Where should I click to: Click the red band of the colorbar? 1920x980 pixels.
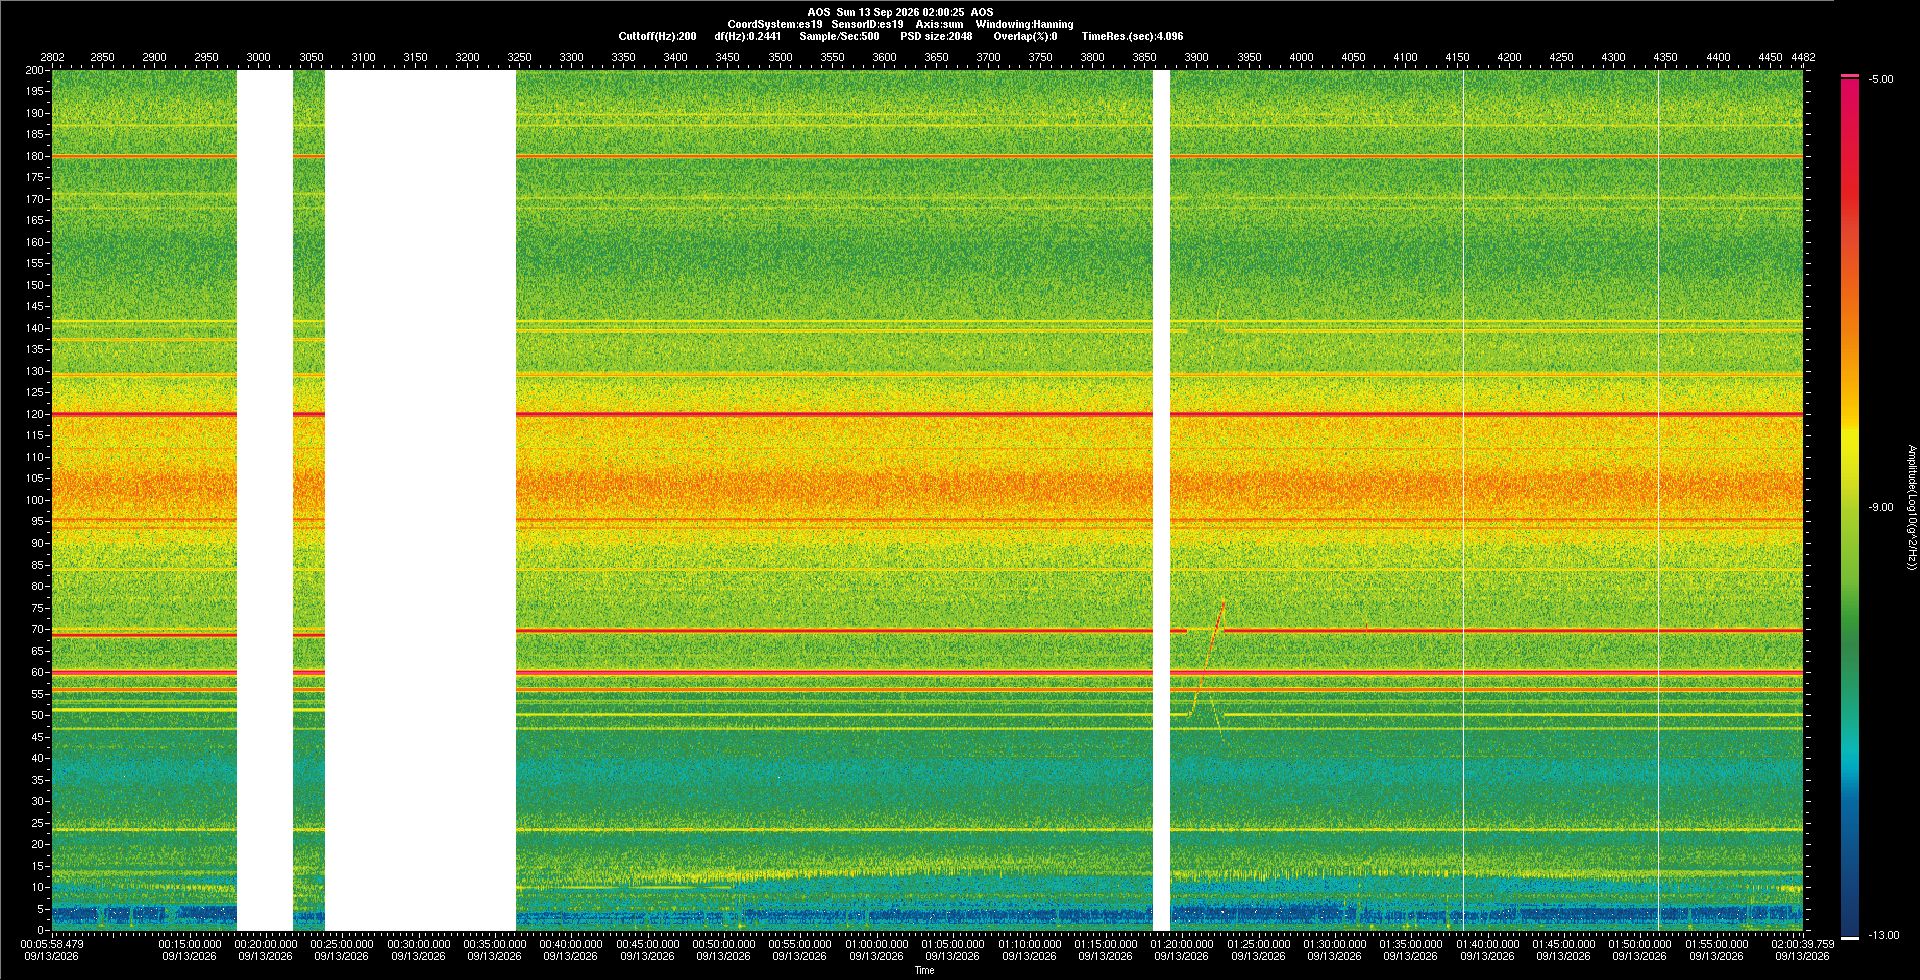point(1850,180)
